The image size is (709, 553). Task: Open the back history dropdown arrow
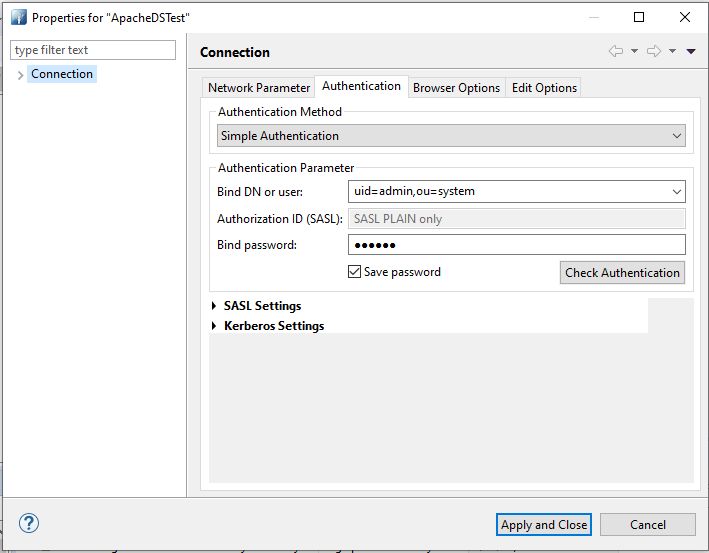[634, 51]
